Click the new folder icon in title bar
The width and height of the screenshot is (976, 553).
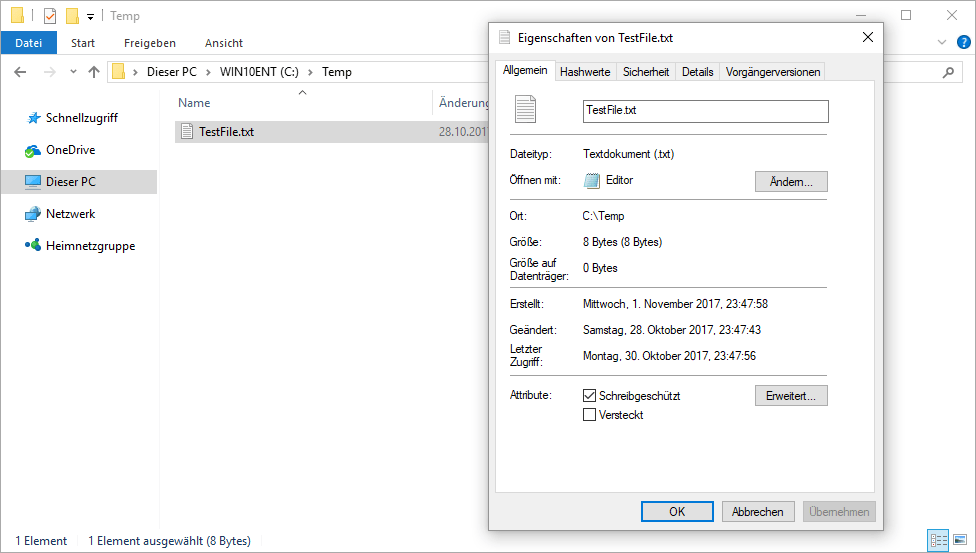point(72,16)
